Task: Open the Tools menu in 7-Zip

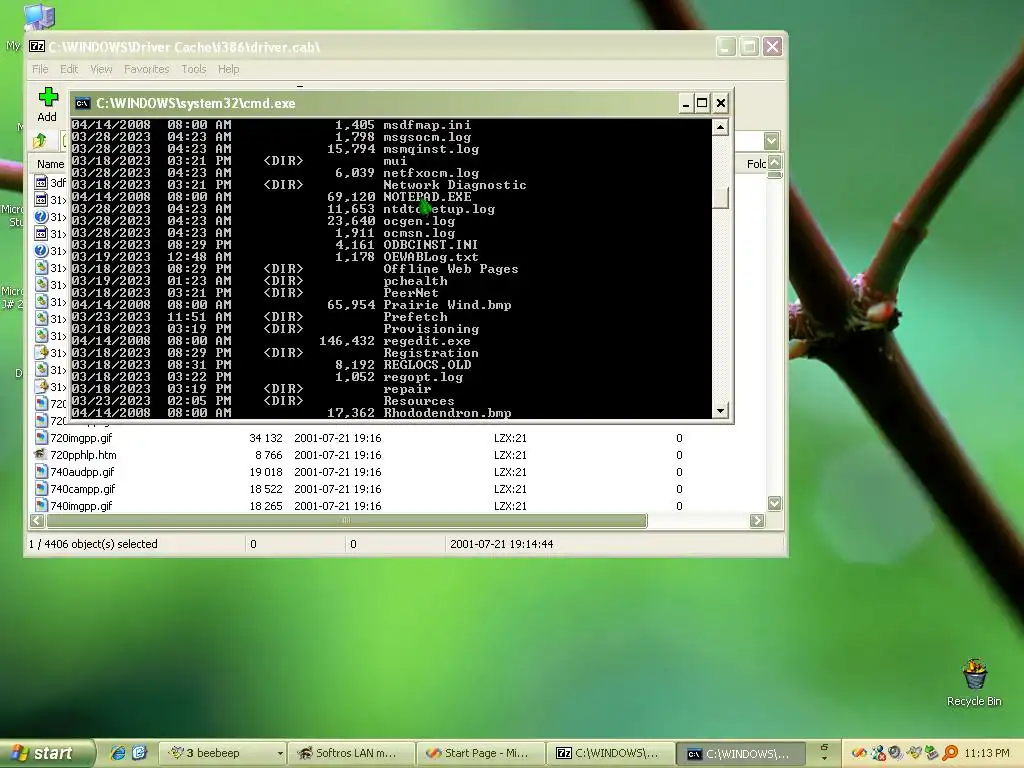Action: coord(193,69)
